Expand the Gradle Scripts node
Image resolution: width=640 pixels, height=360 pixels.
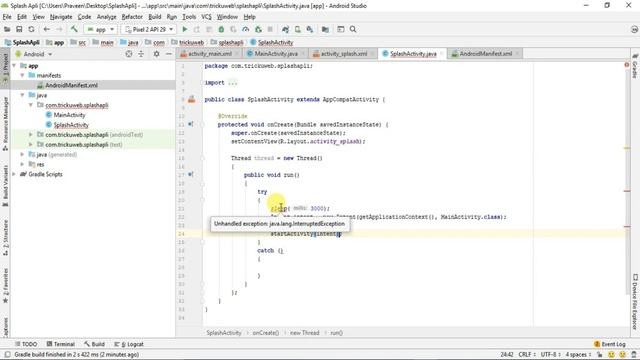point(14,174)
